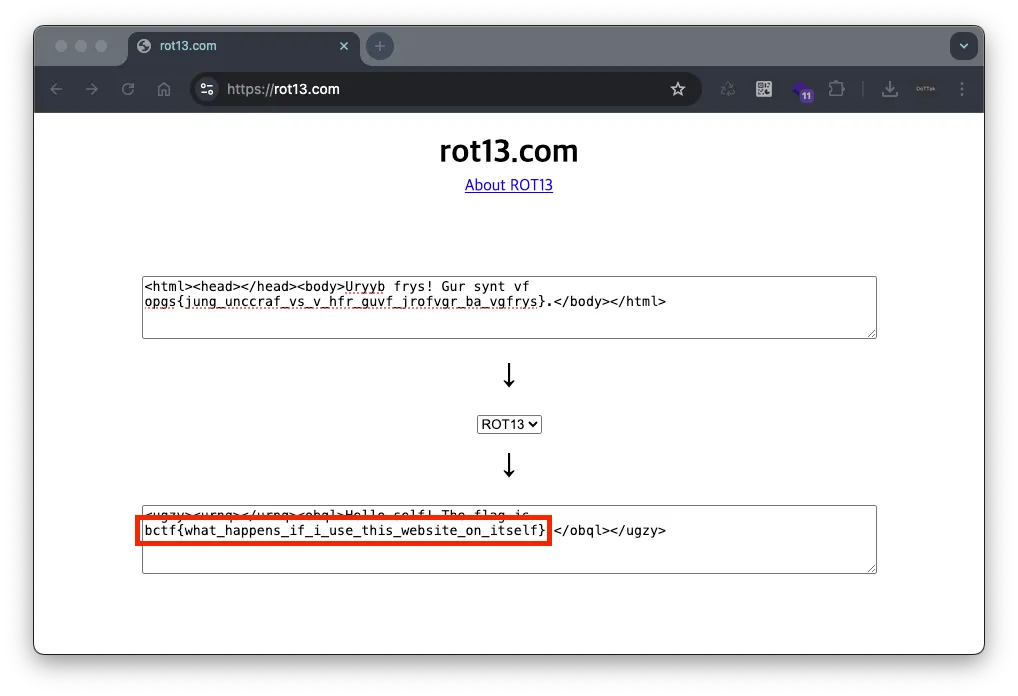This screenshot has height=696, width=1018.
Task: Click the rot13.com page heading
Action: (508, 151)
